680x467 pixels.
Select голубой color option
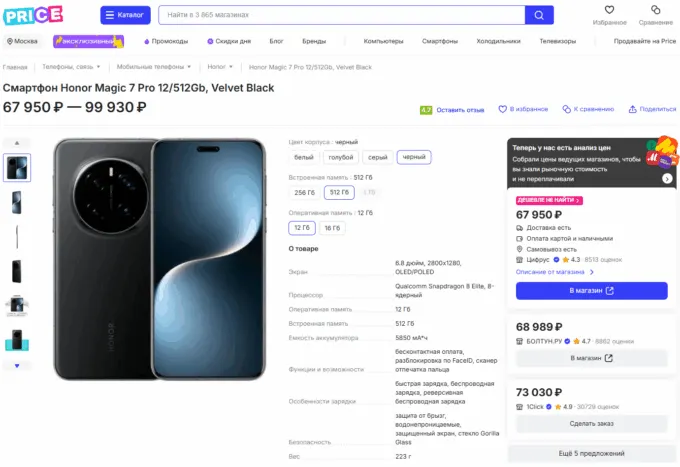341,157
